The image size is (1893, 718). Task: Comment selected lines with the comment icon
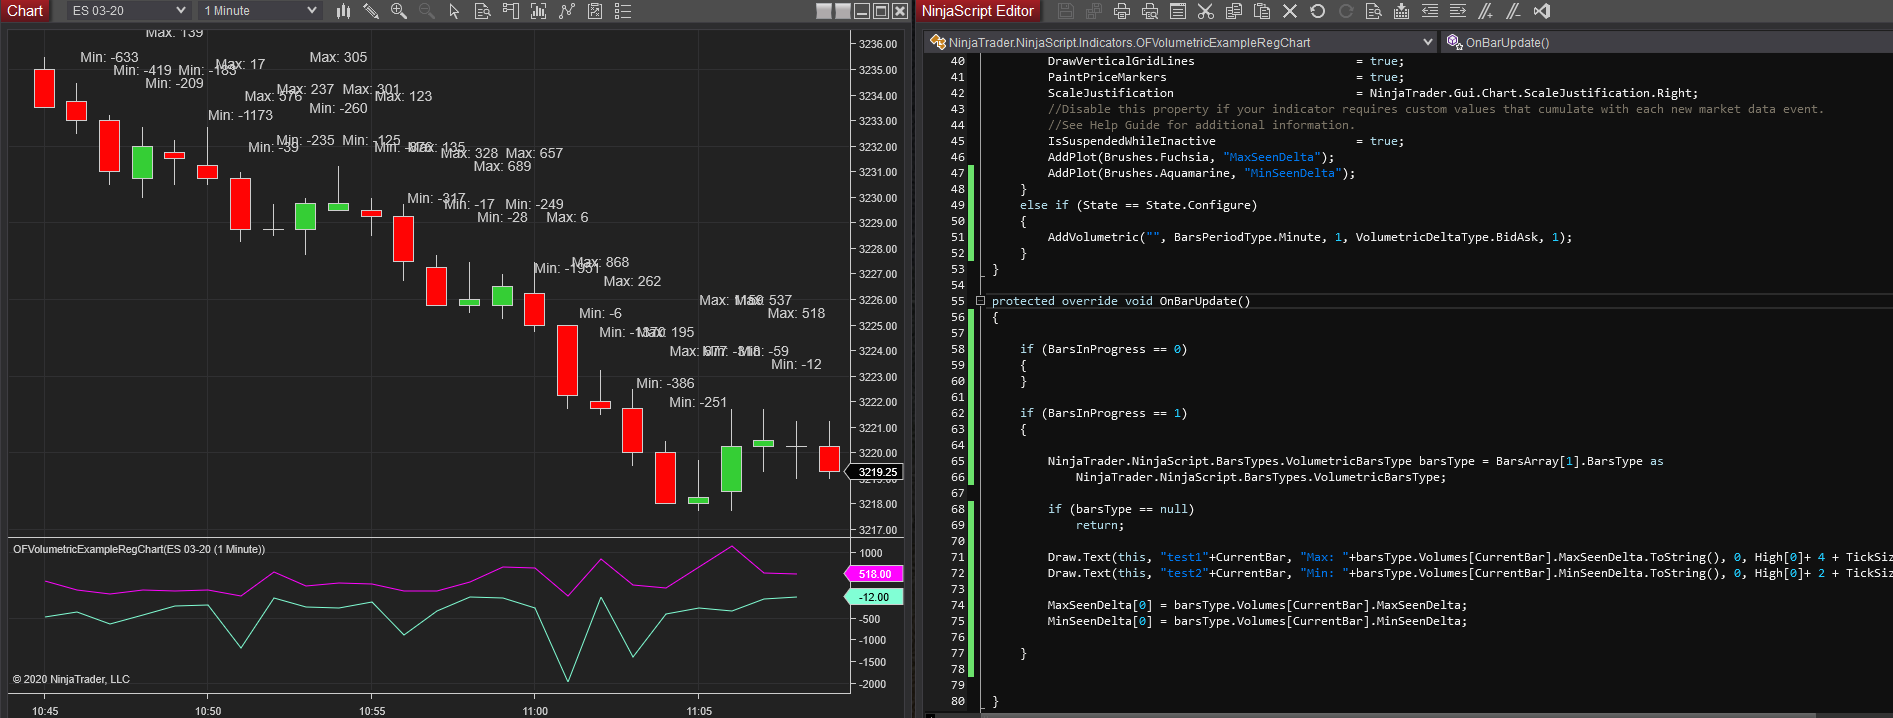tap(1486, 11)
